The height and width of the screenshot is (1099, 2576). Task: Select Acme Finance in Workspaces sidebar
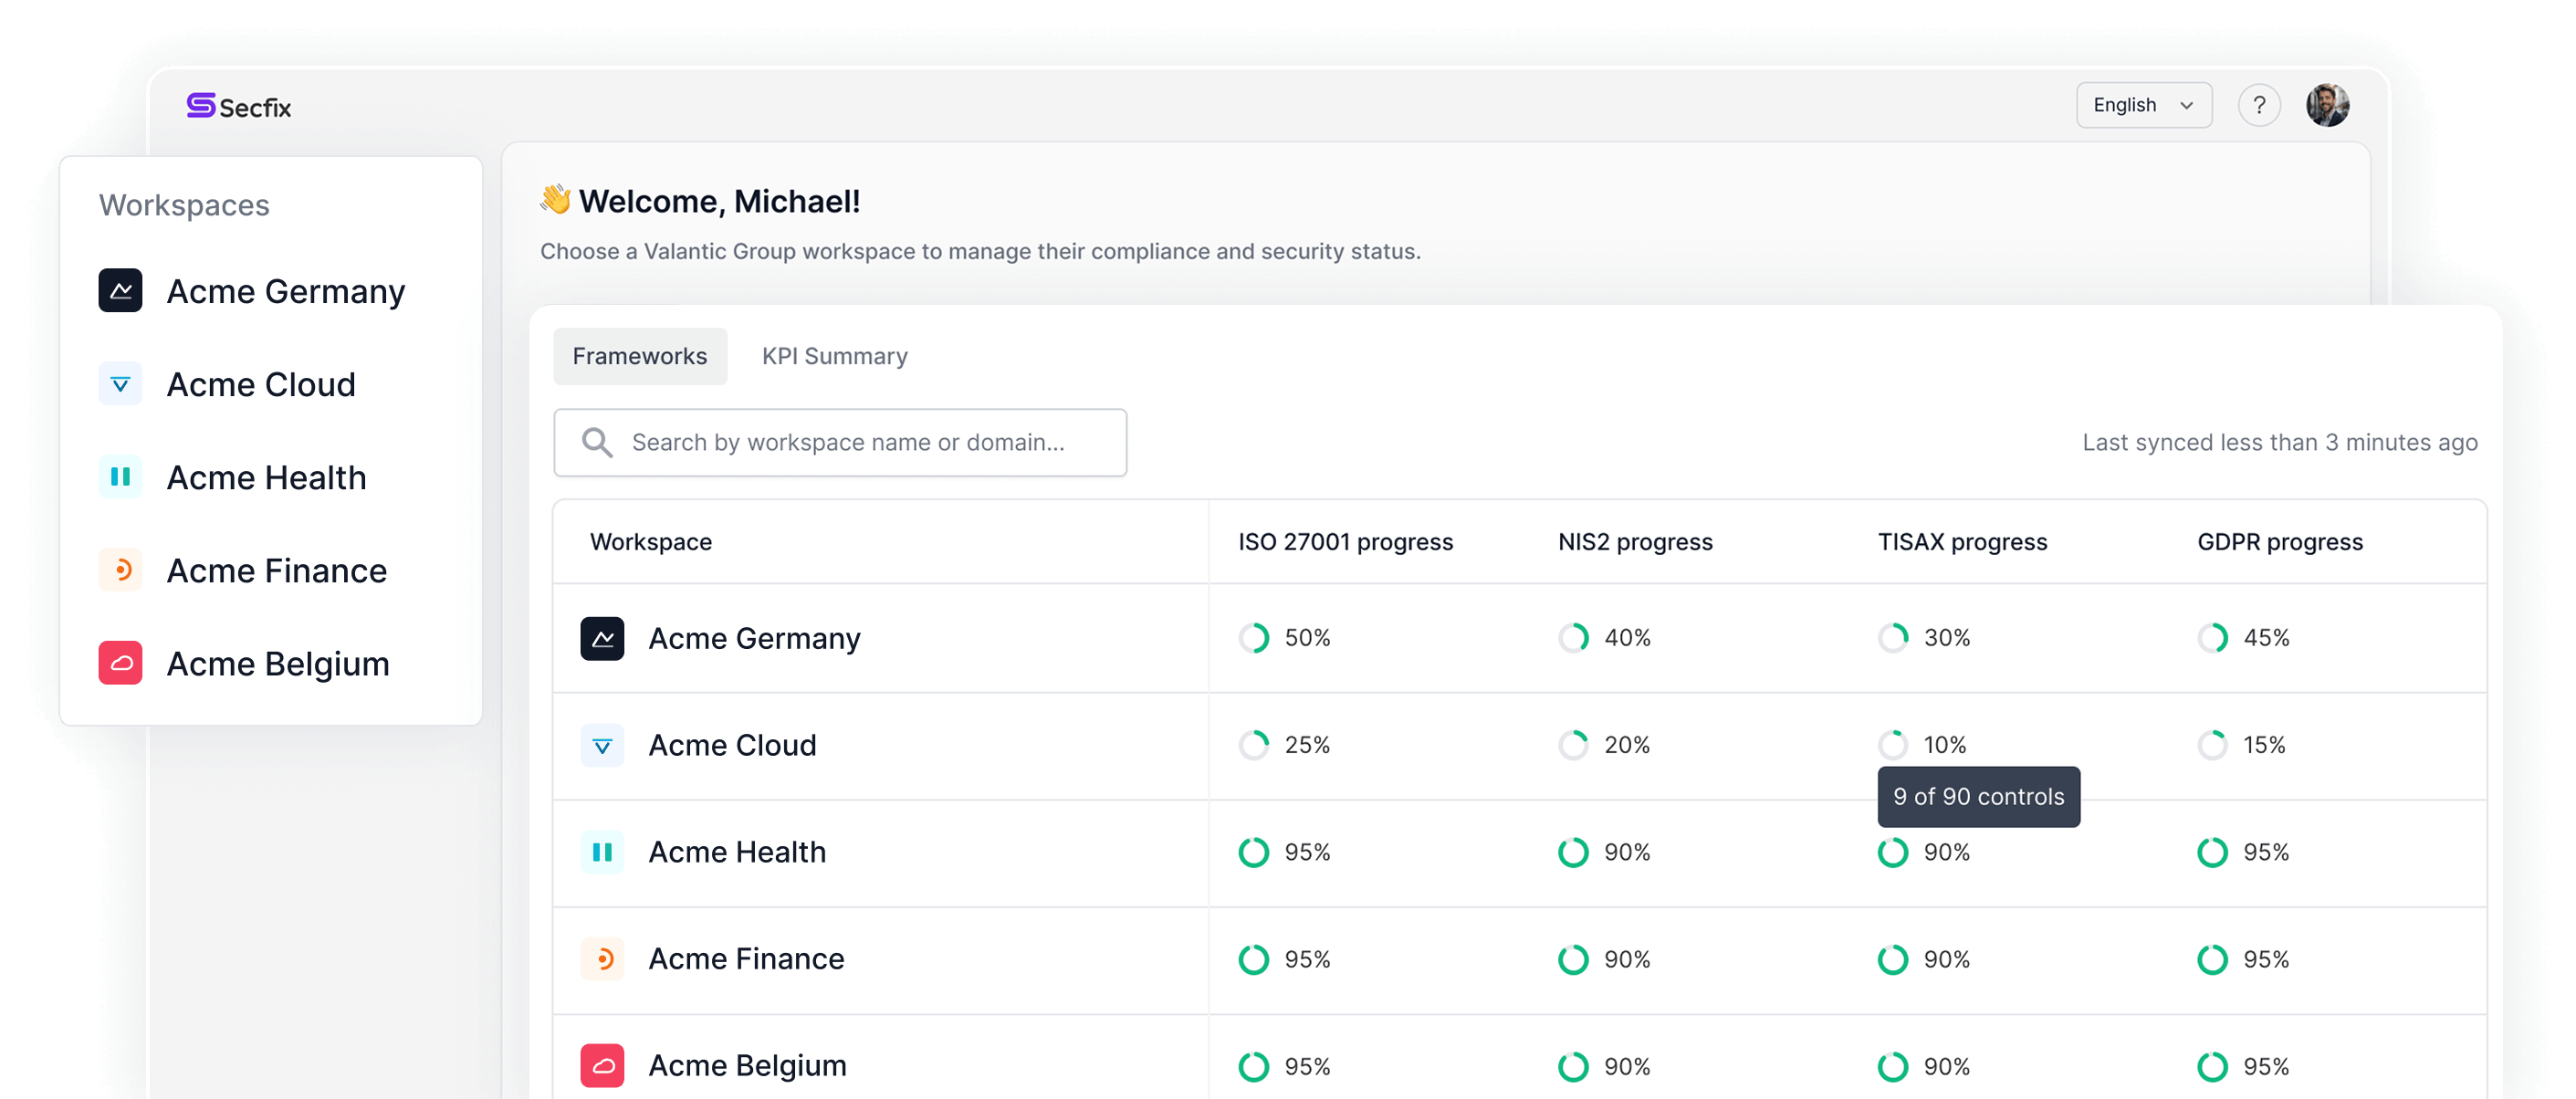[x=276, y=570]
